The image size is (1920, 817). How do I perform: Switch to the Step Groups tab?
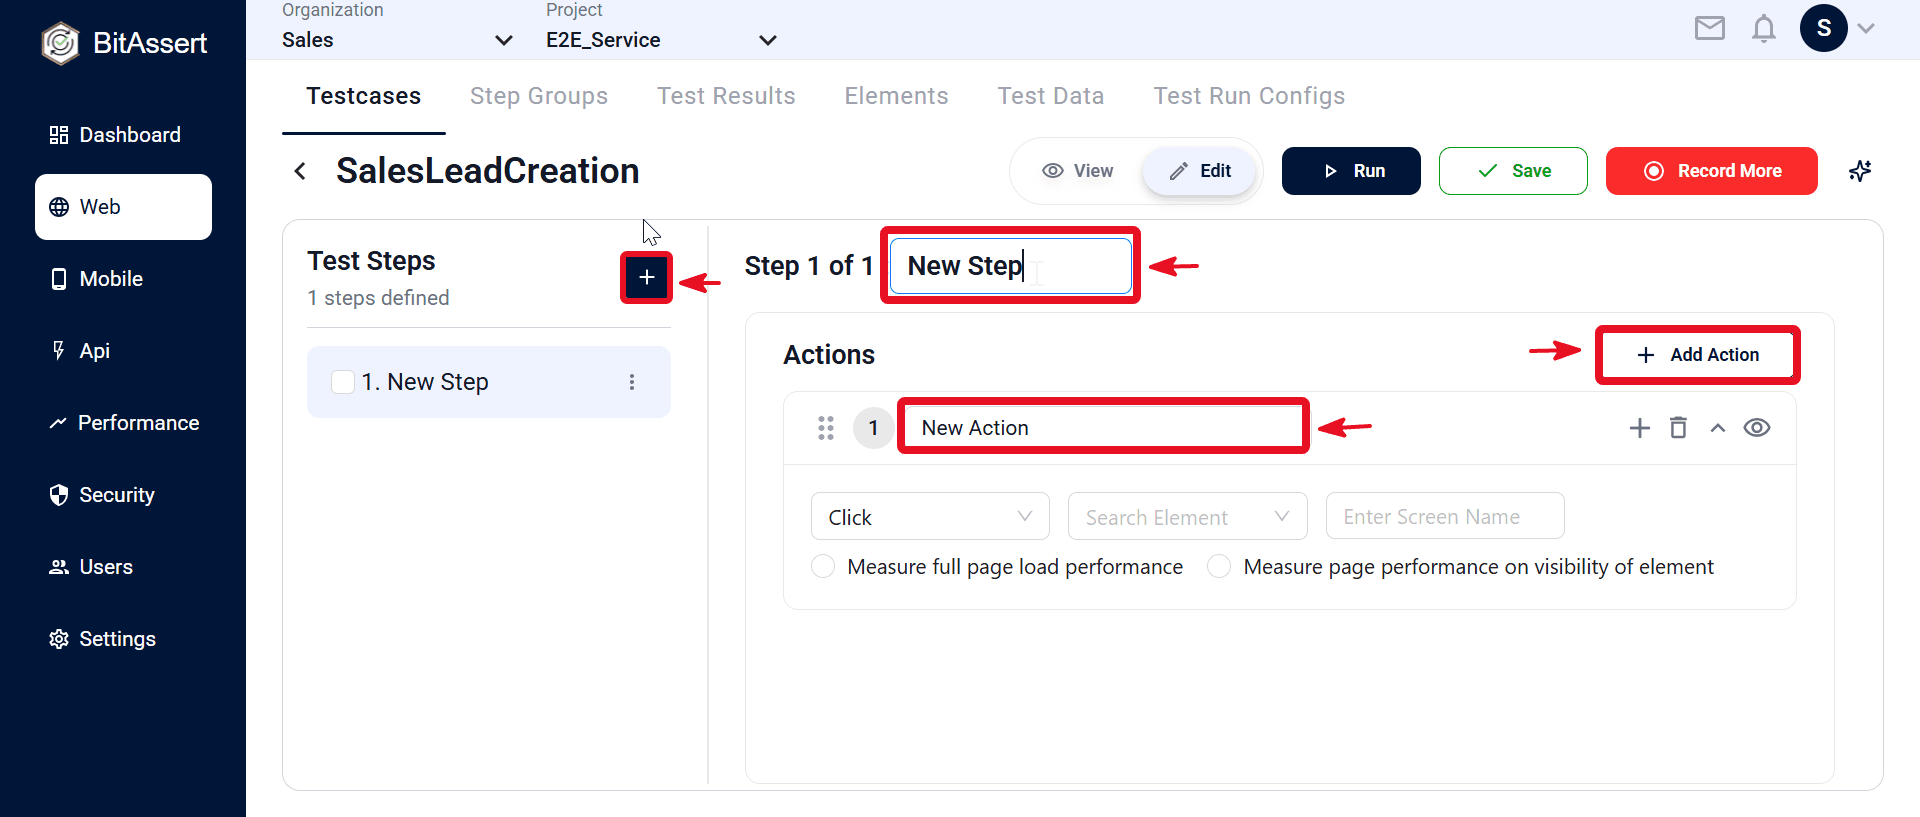539,96
